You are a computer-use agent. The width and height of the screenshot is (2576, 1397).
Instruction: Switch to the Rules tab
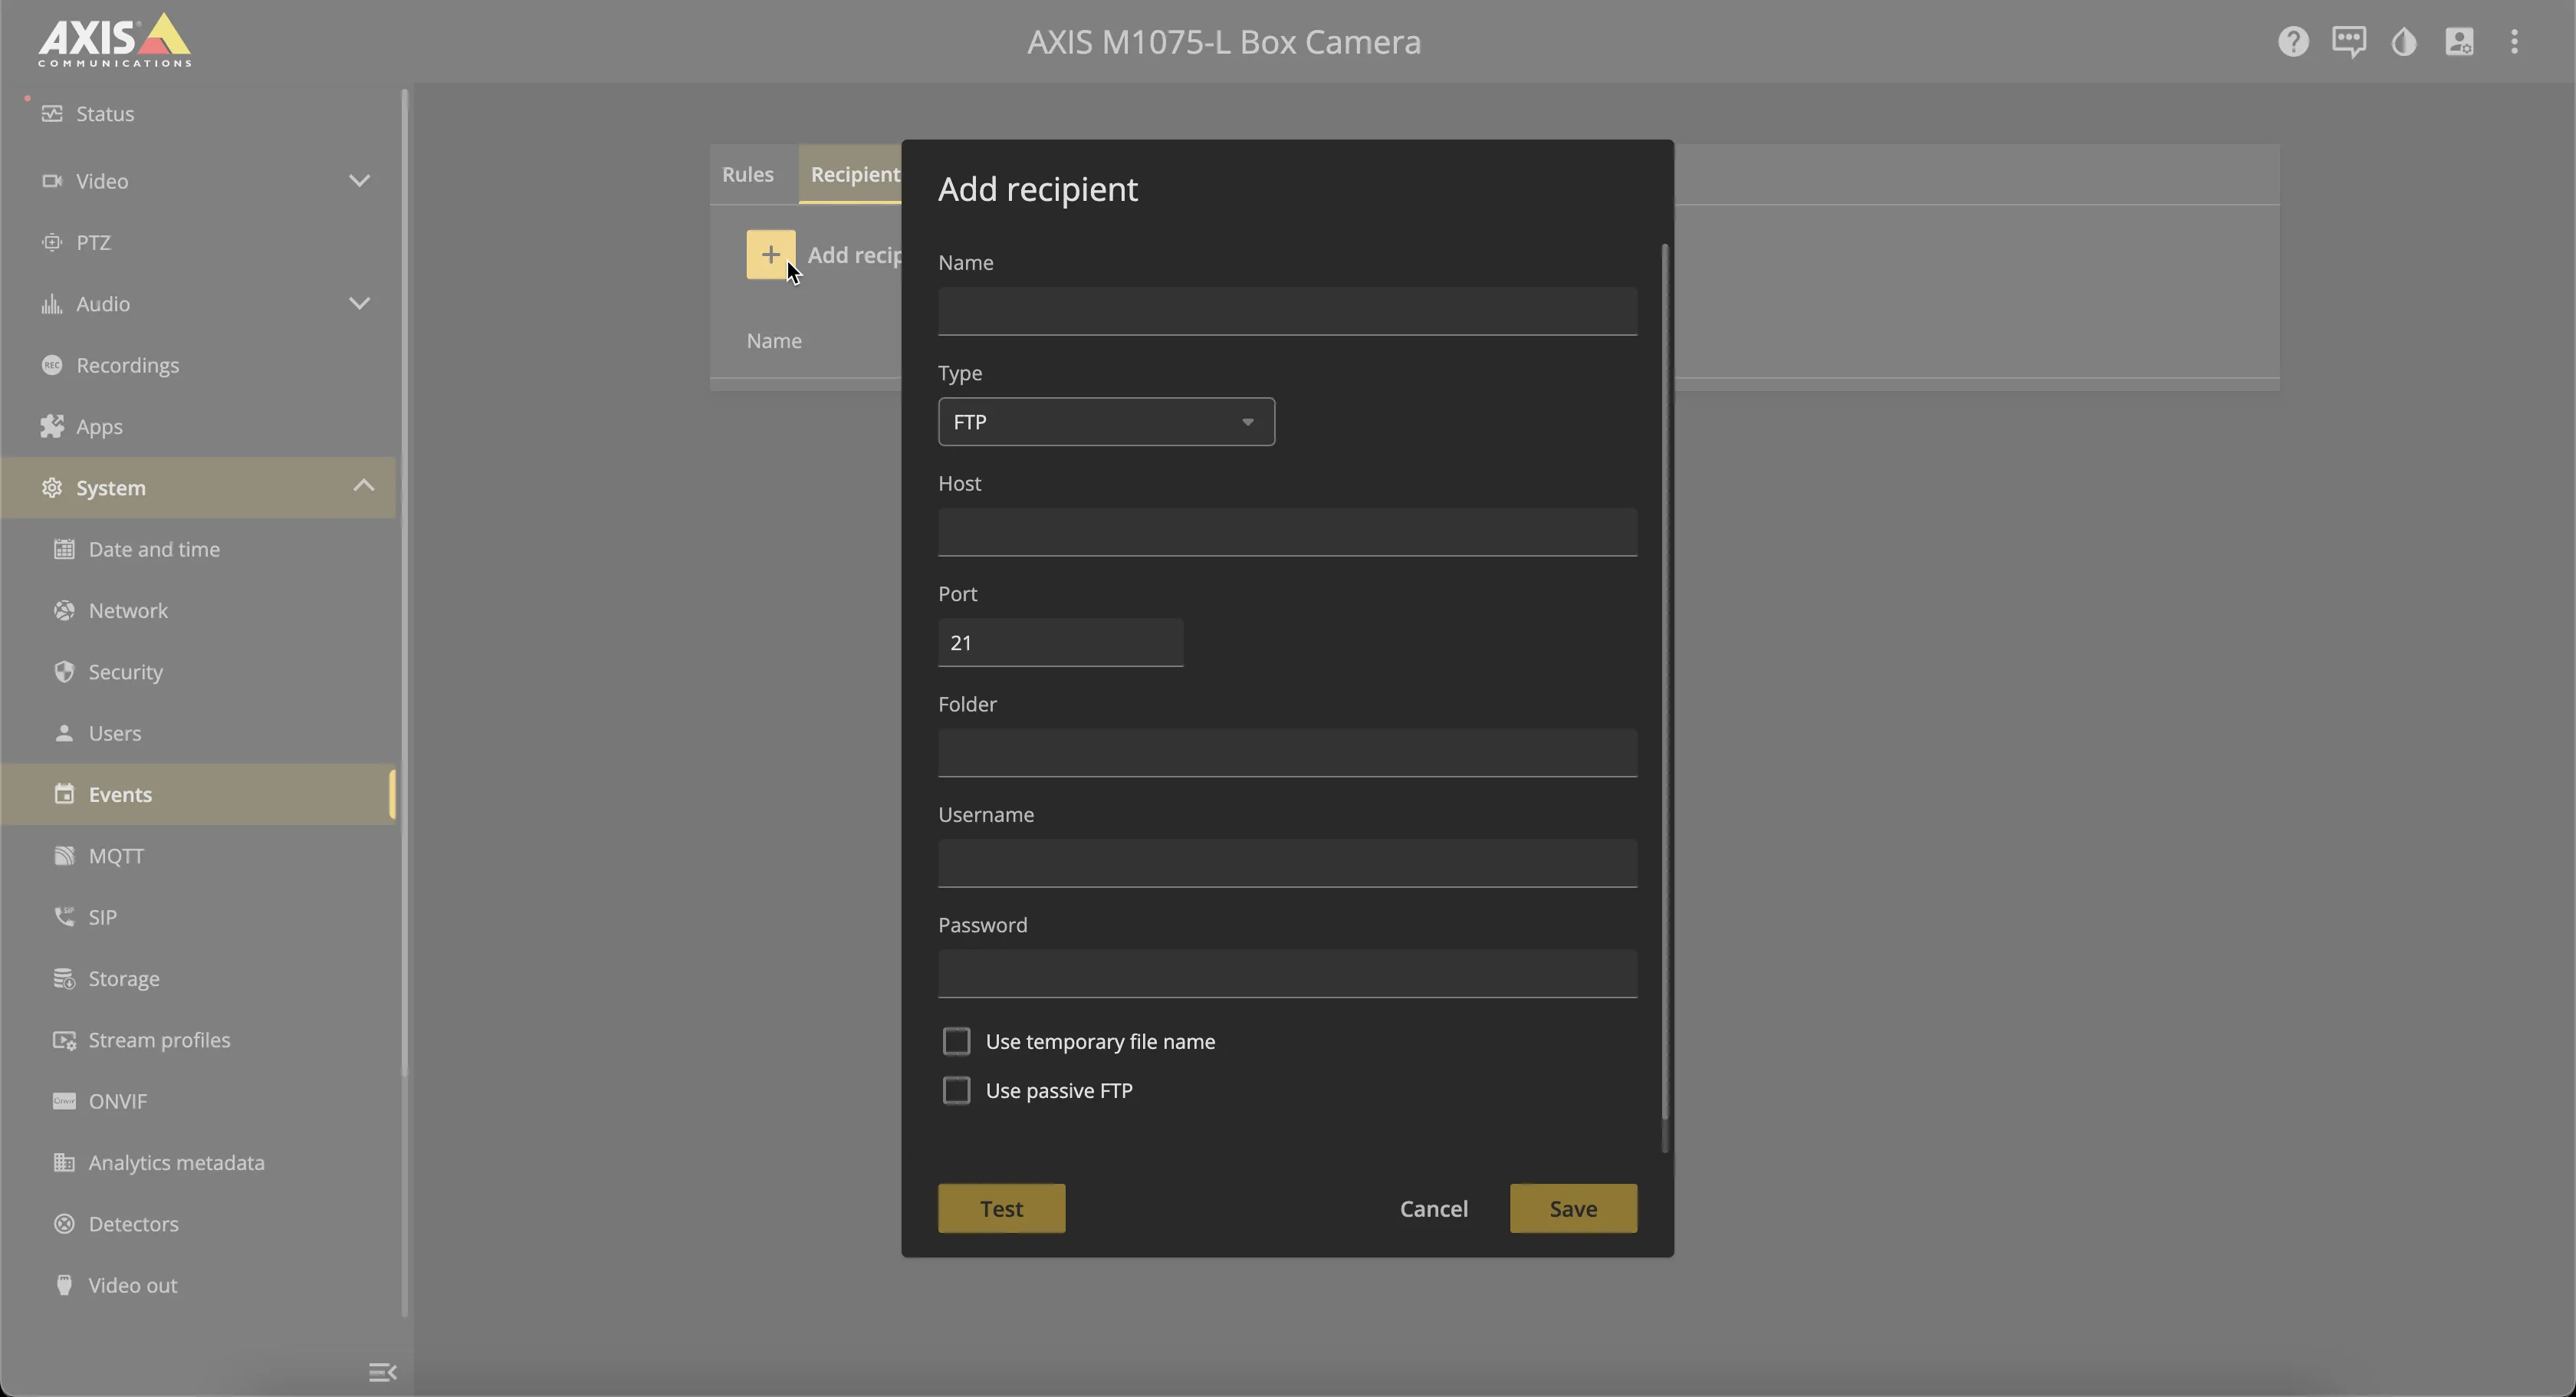click(x=748, y=174)
